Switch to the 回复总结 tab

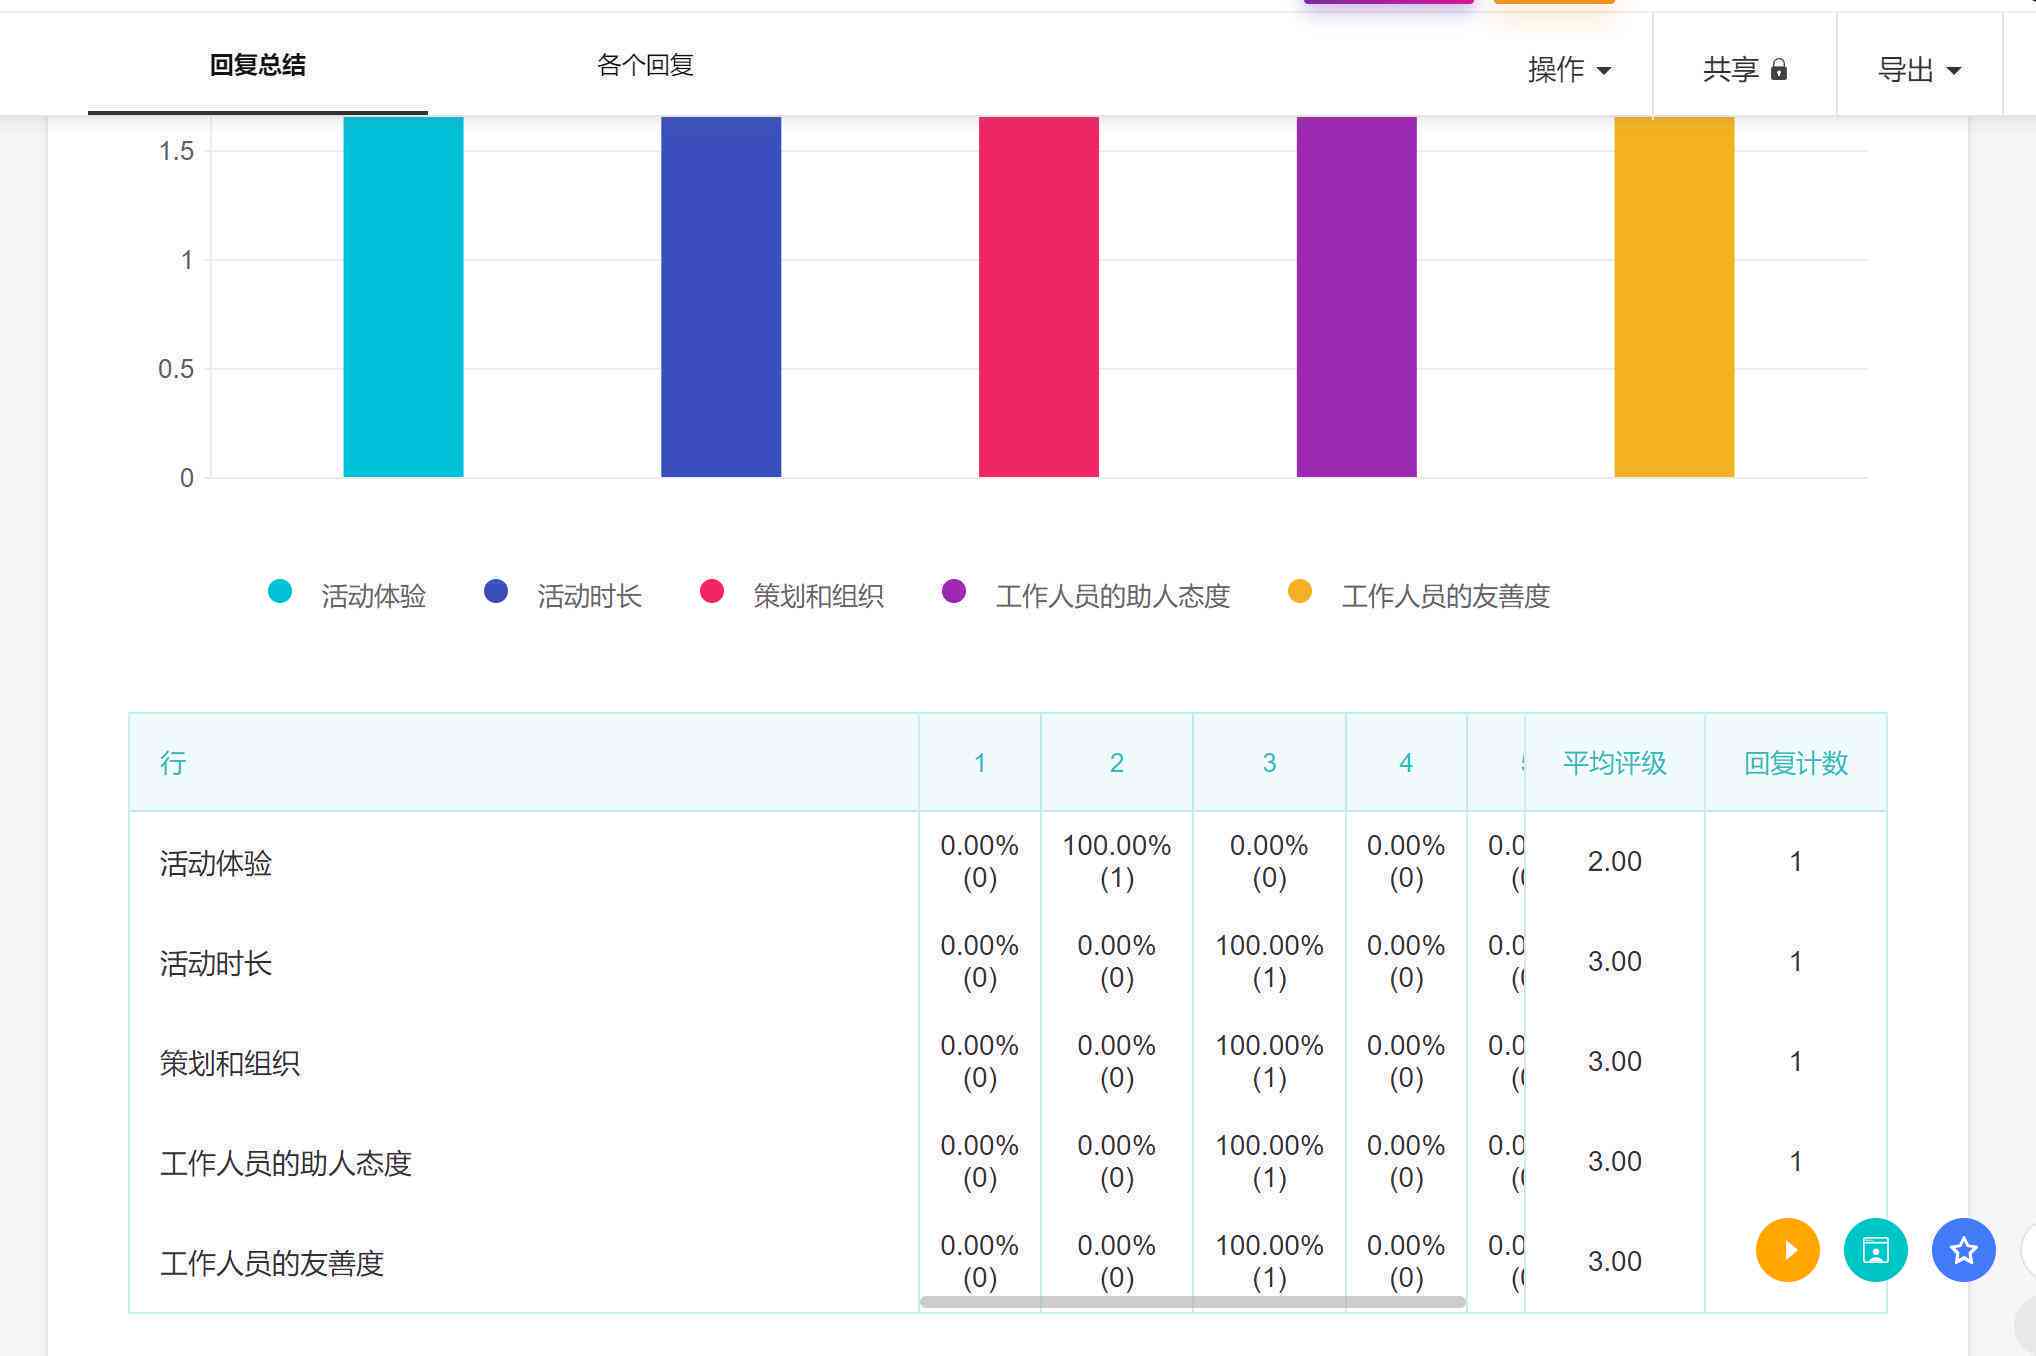point(258,65)
